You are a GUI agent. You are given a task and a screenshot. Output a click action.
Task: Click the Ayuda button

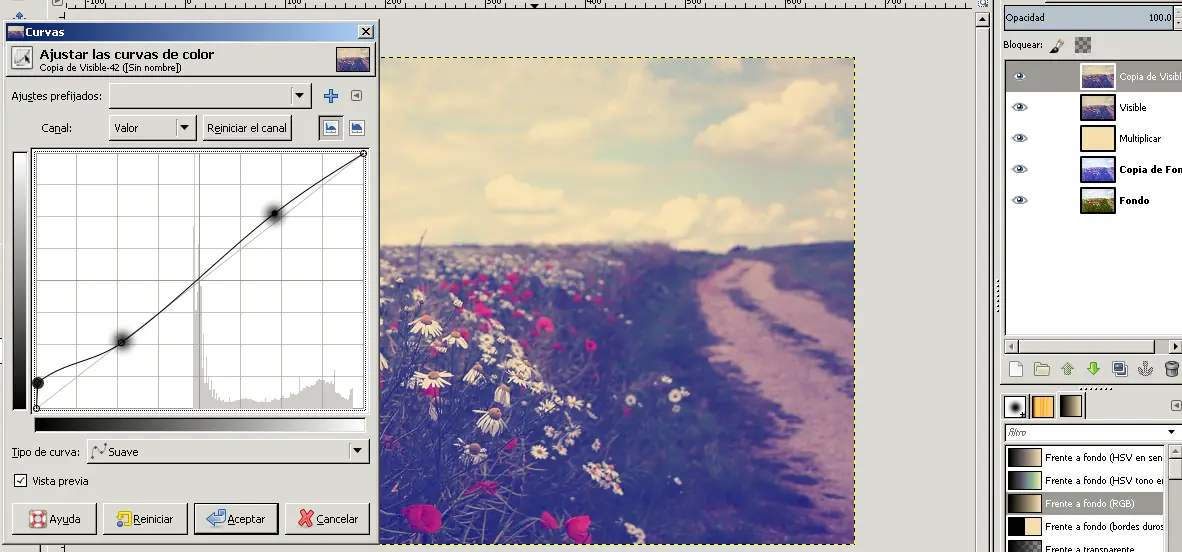tap(54, 519)
